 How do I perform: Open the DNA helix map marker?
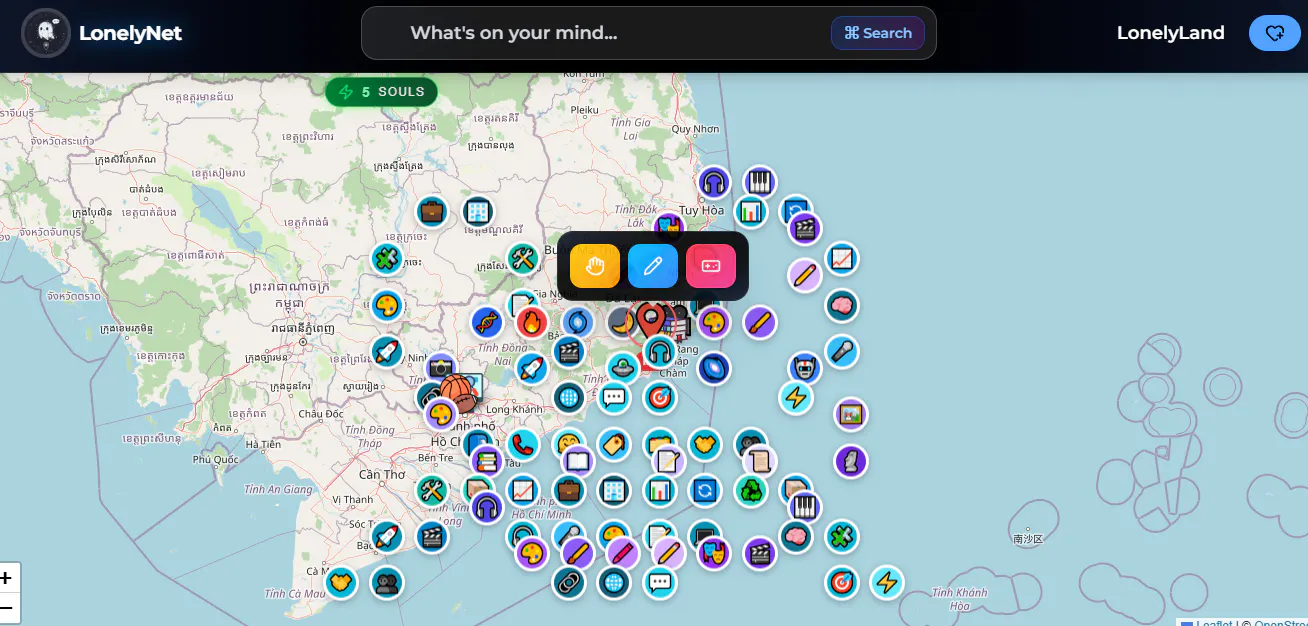(x=487, y=322)
